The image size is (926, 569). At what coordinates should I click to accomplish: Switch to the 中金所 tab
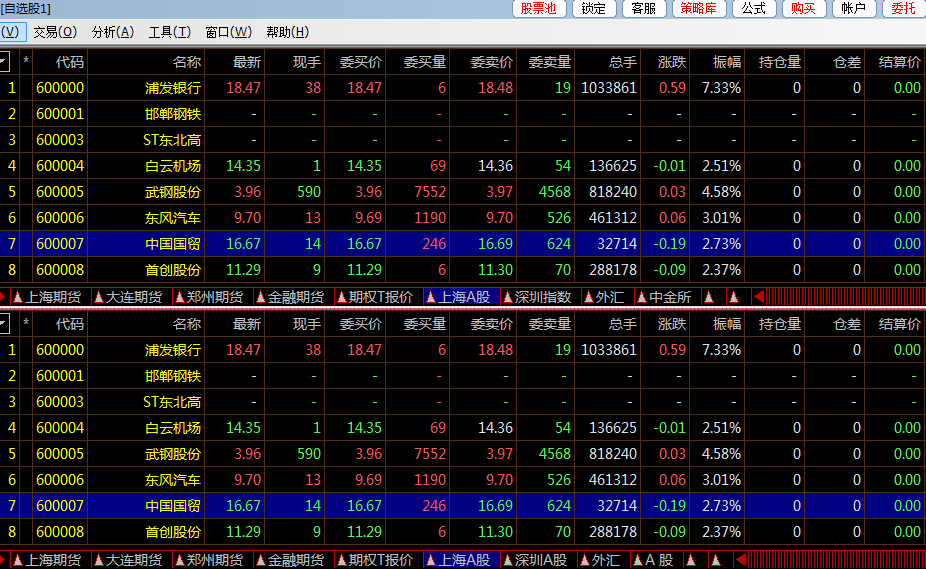664,297
